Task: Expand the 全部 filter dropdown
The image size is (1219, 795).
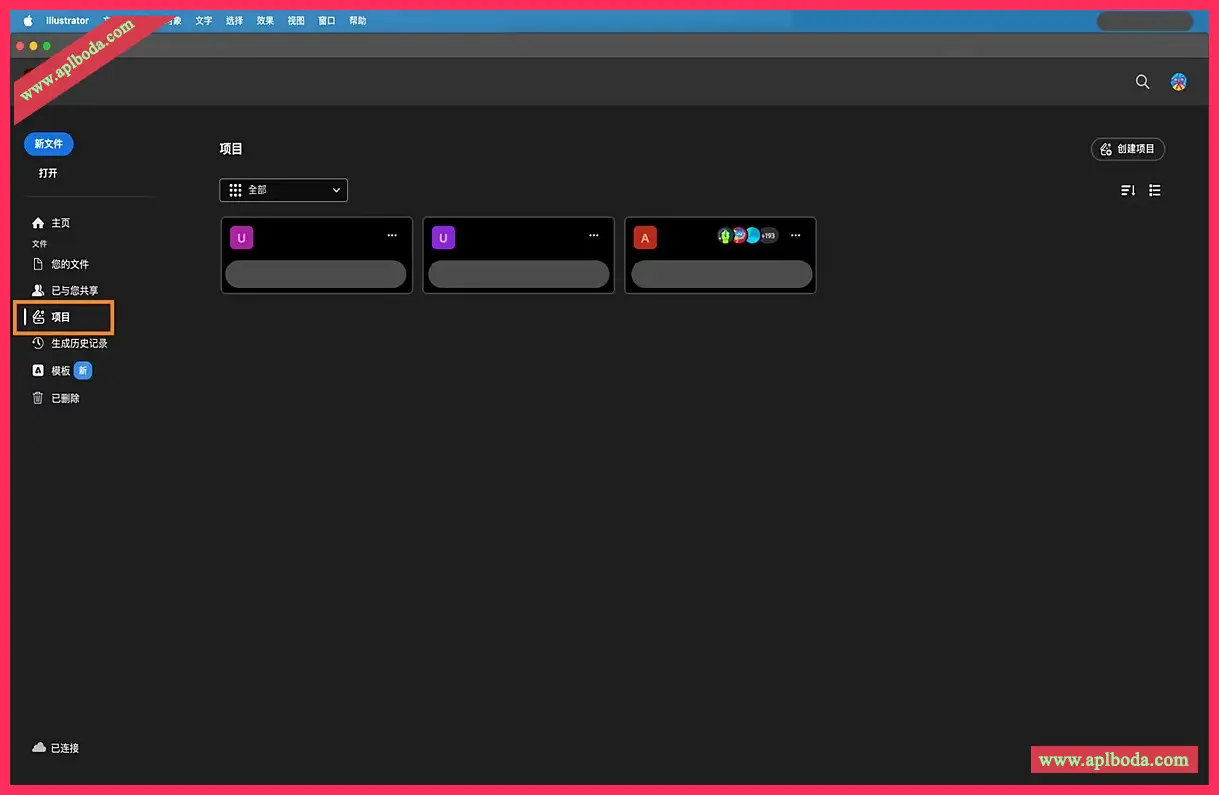Action: 284,190
